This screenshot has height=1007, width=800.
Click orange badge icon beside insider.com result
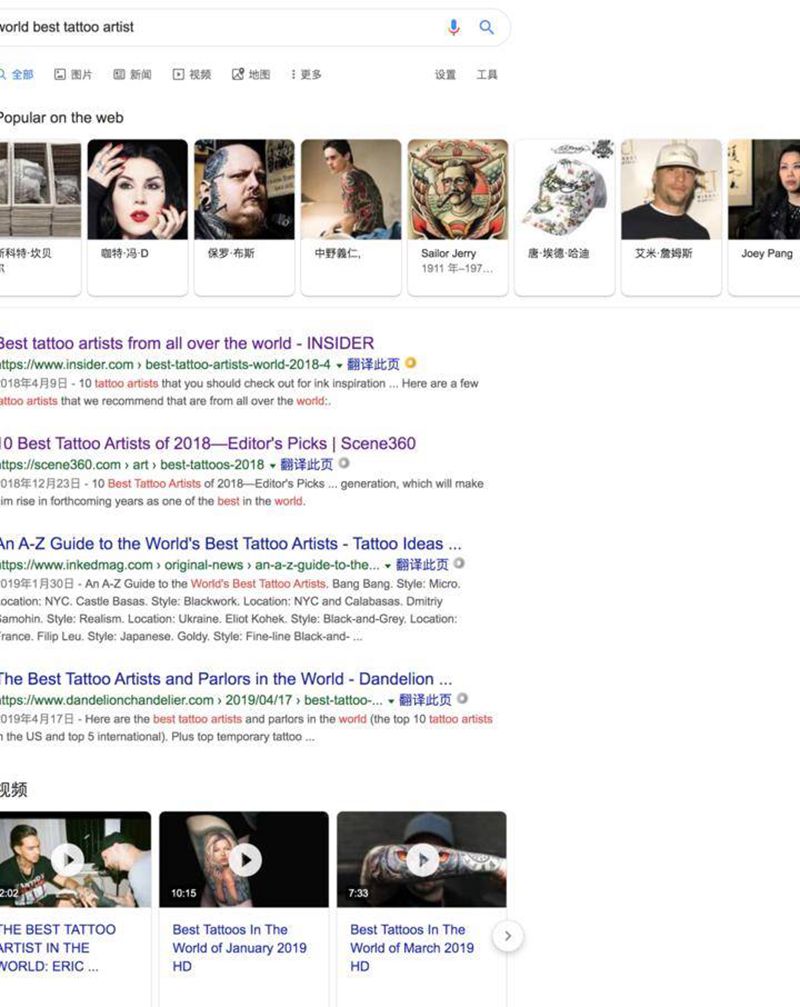(410, 363)
